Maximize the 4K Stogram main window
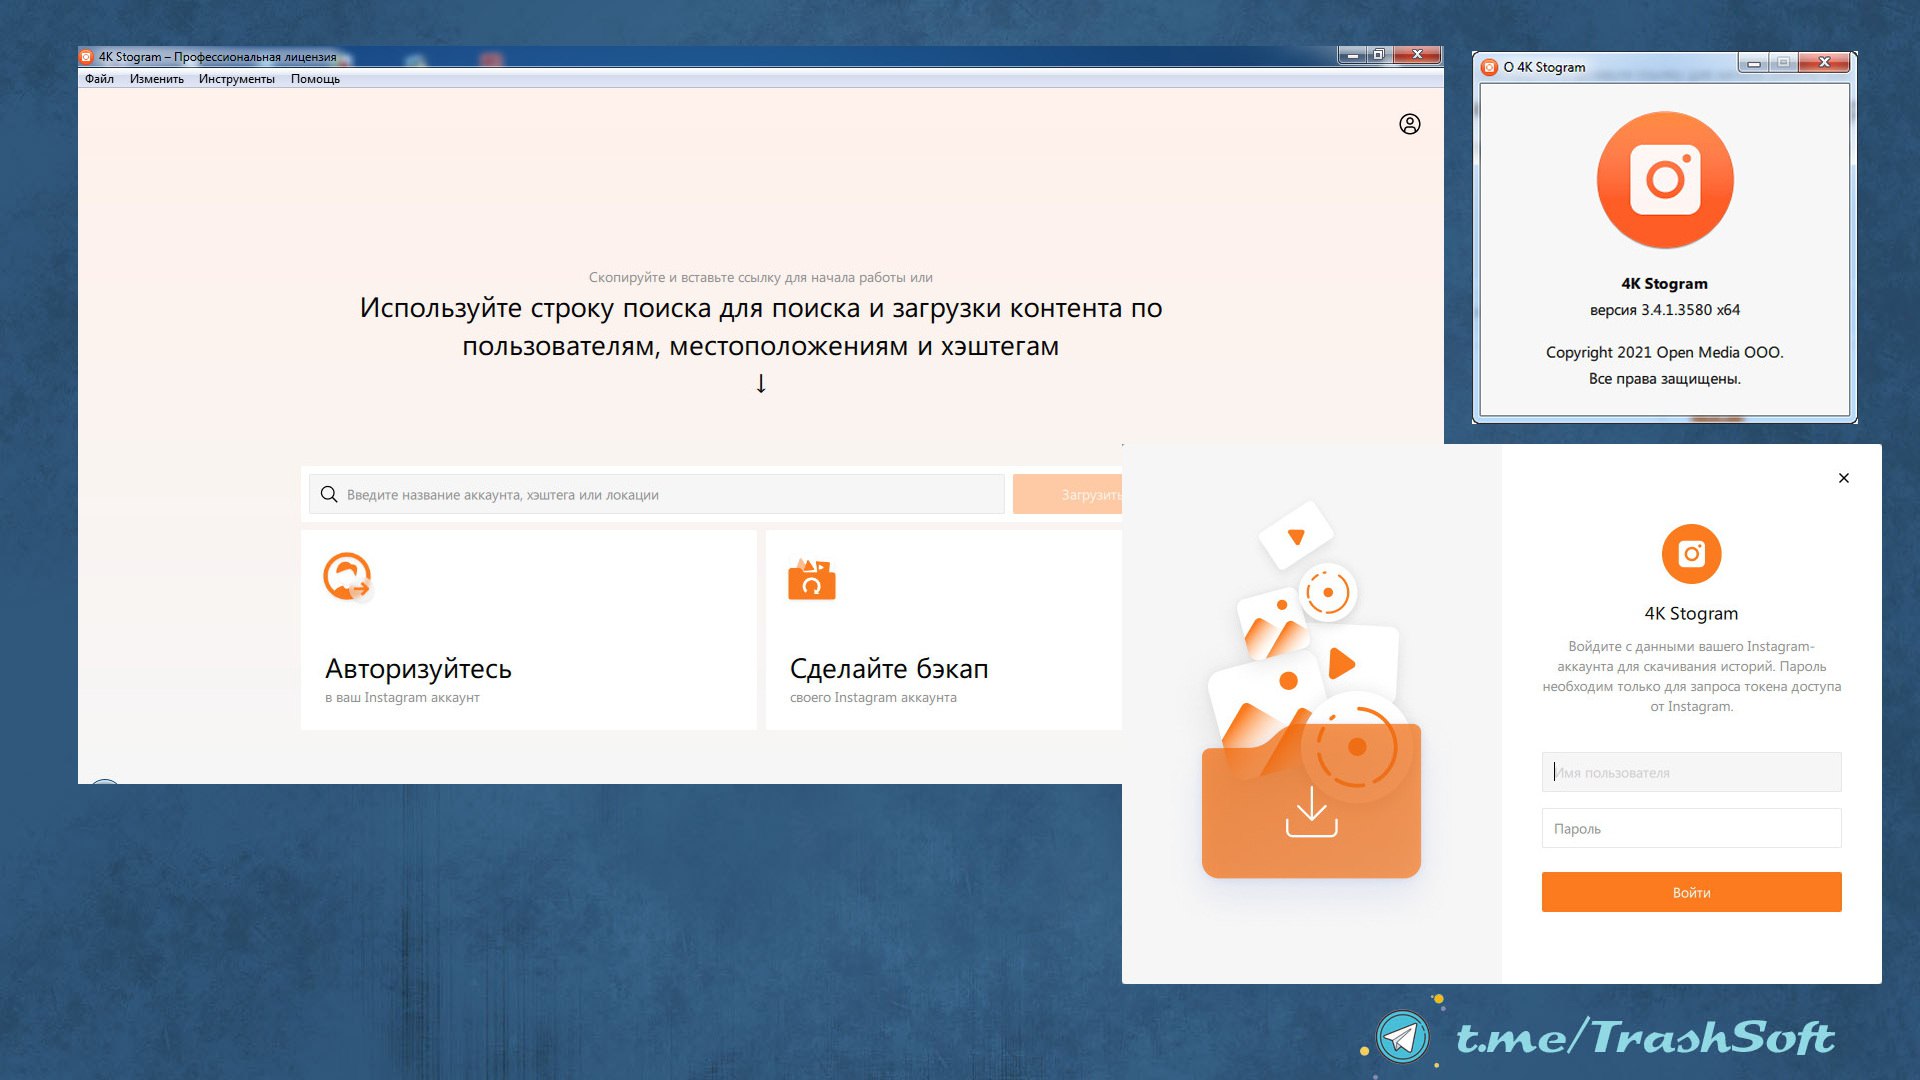Image resolution: width=1920 pixels, height=1080 pixels. (x=1378, y=55)
